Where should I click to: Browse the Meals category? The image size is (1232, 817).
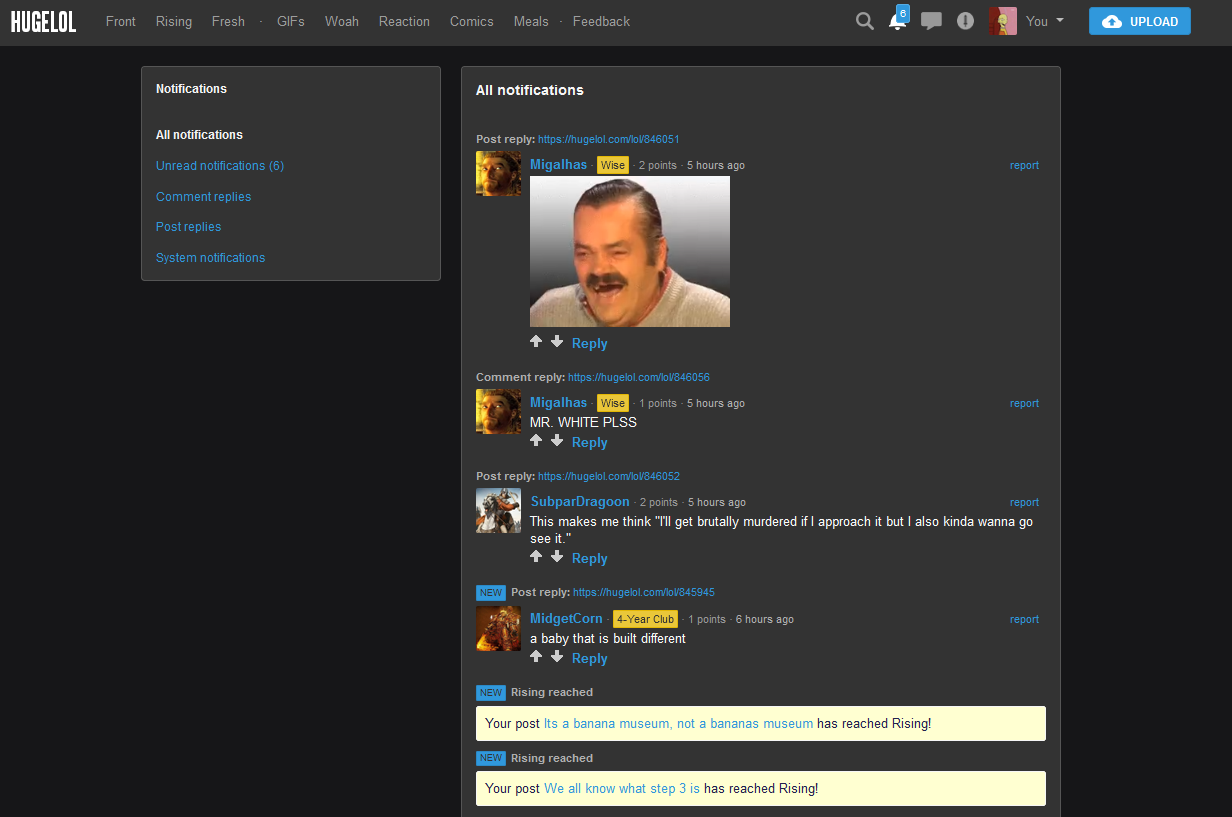531,21
